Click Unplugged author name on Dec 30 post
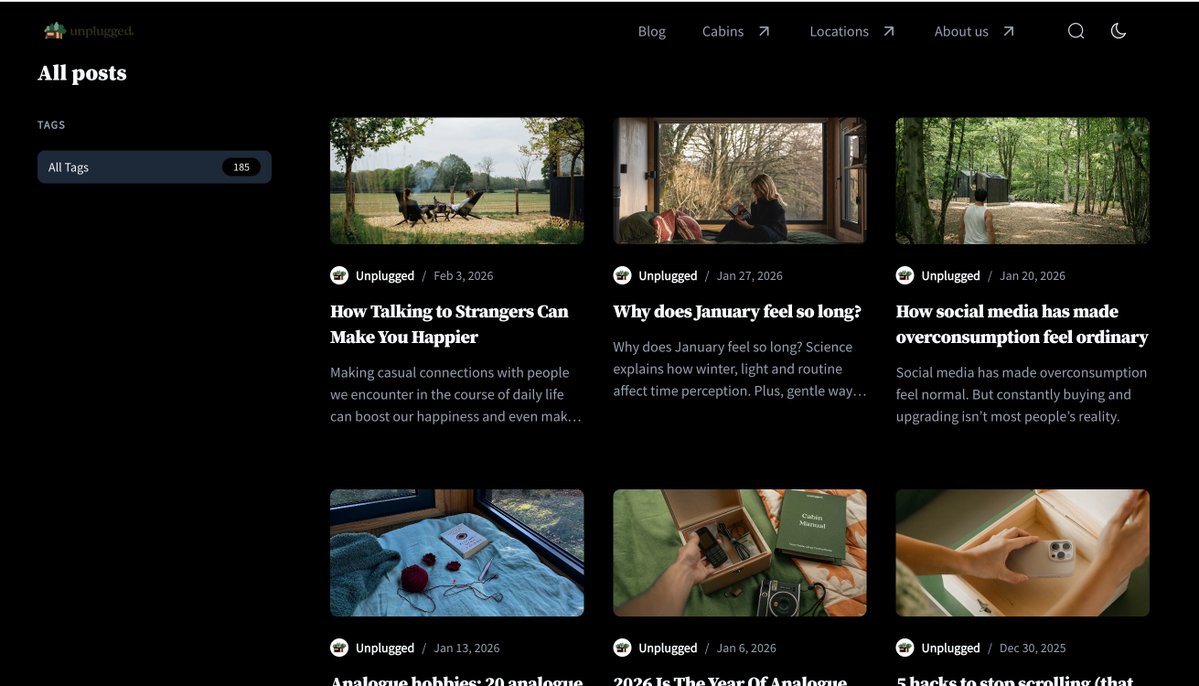This screenshot has width=1199, height=686. [950, 648]
